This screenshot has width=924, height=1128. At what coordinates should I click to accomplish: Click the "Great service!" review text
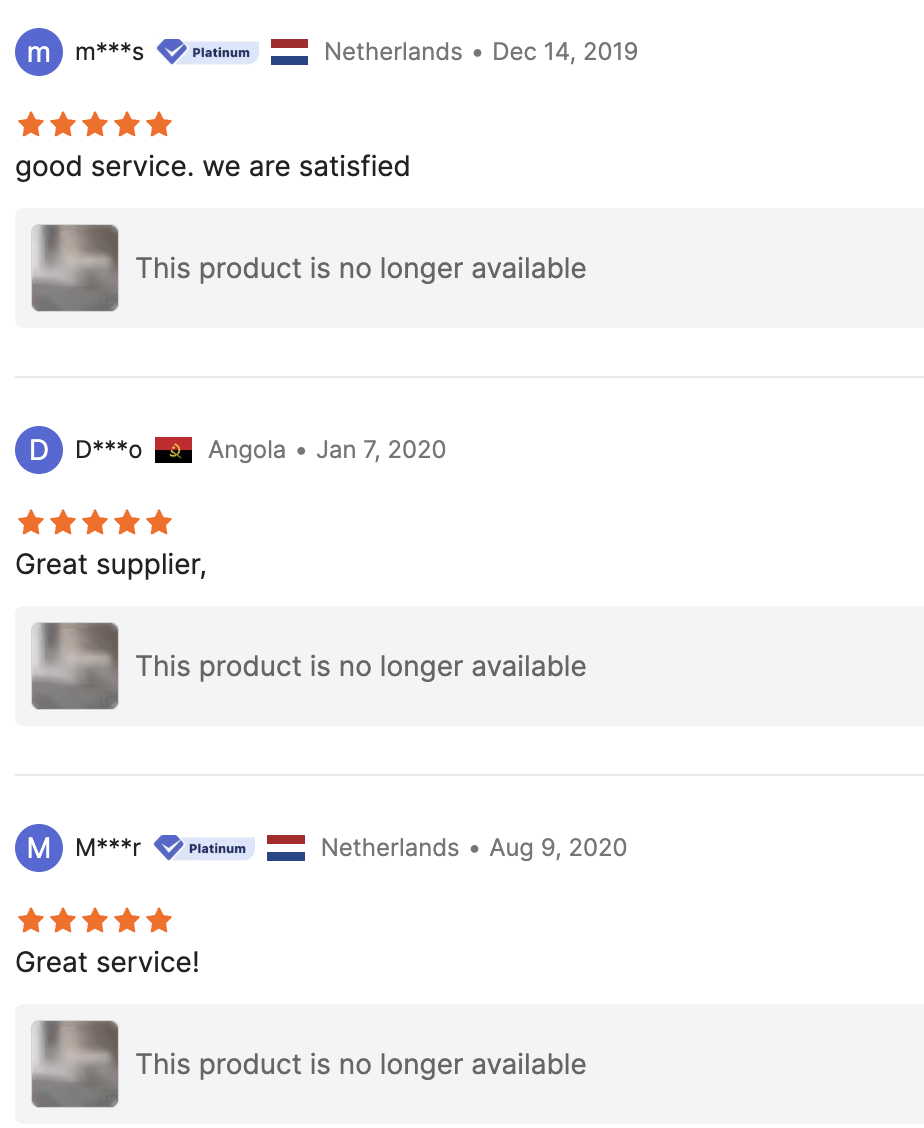pyautogui.click(x=108, y=963)
